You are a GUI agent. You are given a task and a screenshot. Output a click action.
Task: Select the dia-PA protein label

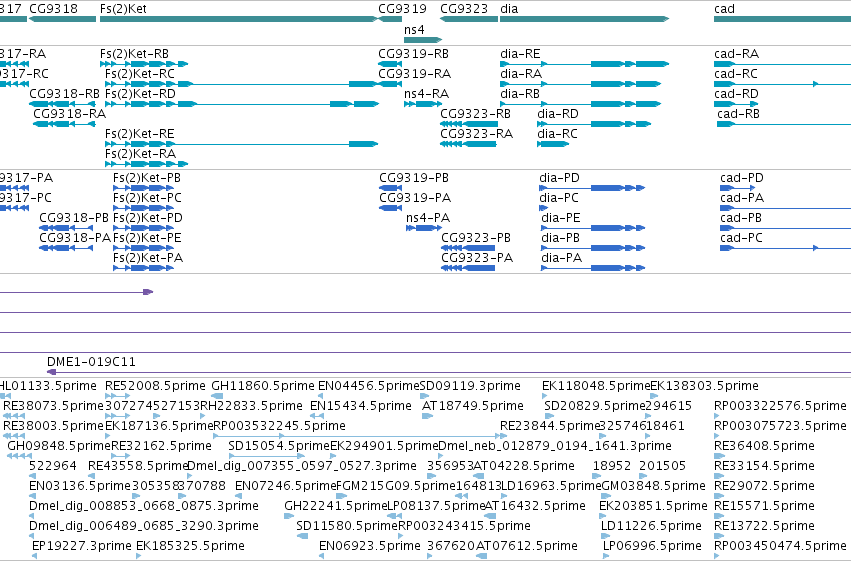561,258
